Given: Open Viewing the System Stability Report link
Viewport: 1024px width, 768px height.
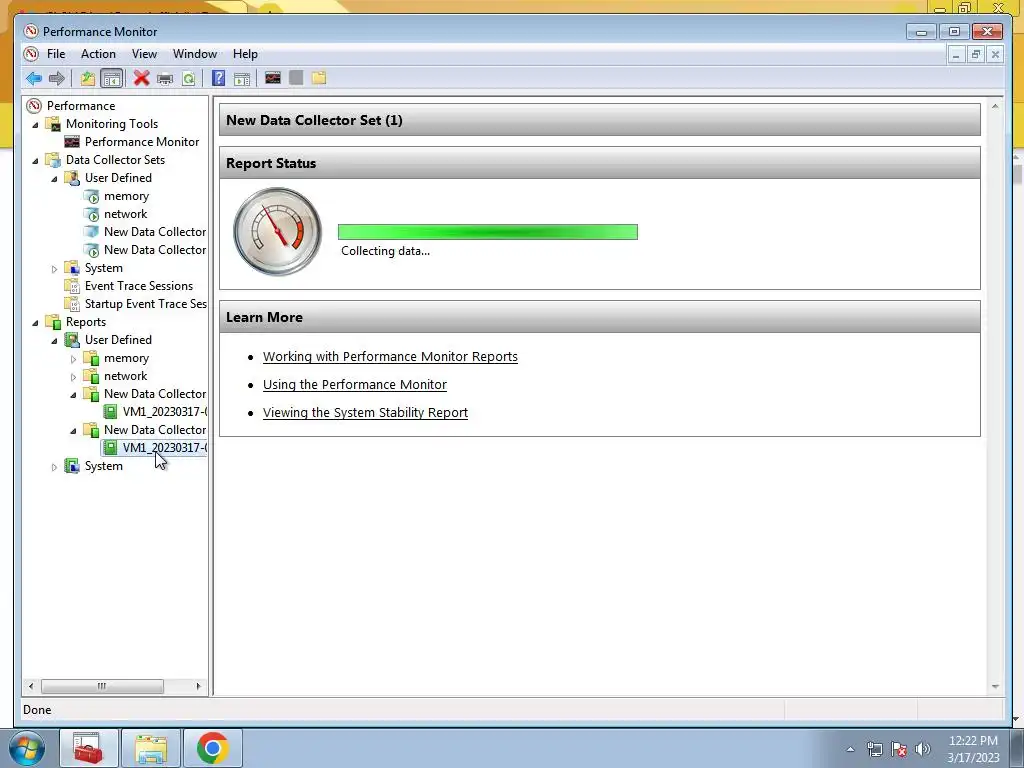Looking at the screenshot, I should [x=365, y=413].
